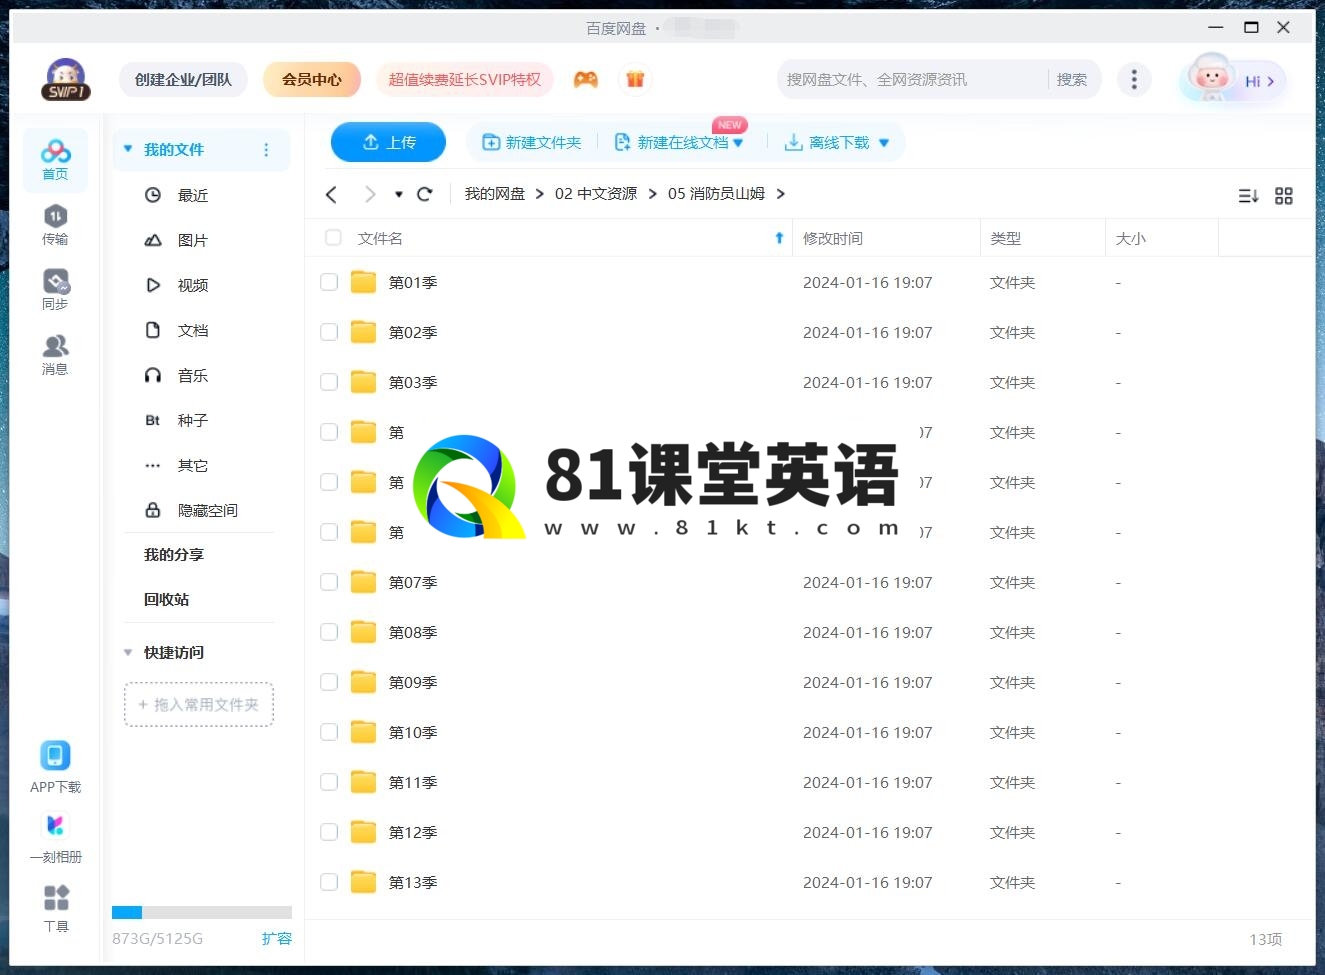This screenshot has width=1325, height=975.
Task: Open 回收站 recycle bin
Action: point(166,599)
